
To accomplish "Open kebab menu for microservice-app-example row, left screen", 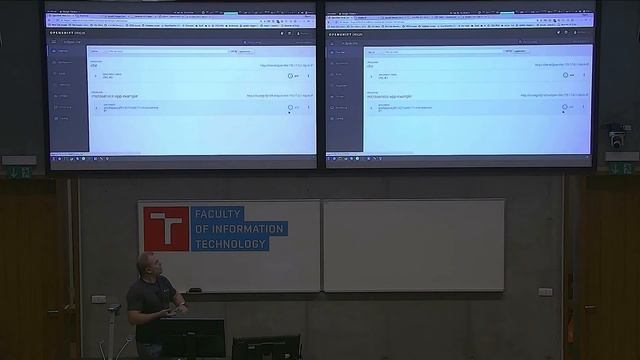I will (x=308, y=107).
